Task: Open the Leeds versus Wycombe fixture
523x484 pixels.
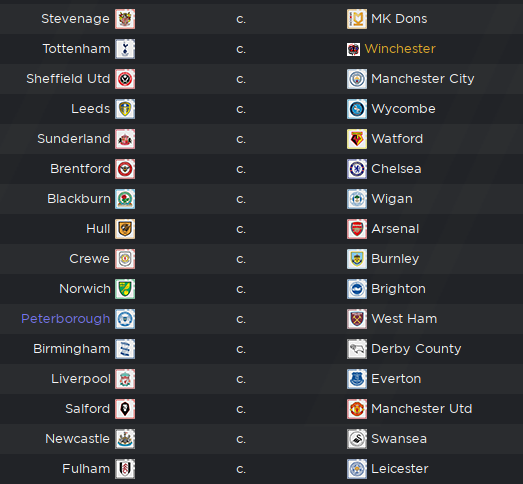Action: (262, 109)
